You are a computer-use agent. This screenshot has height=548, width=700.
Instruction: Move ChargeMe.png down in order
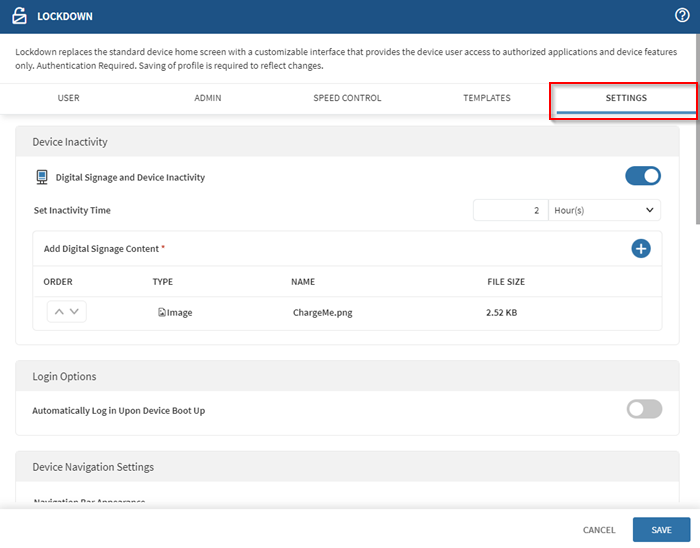click(x=75, y=312)
